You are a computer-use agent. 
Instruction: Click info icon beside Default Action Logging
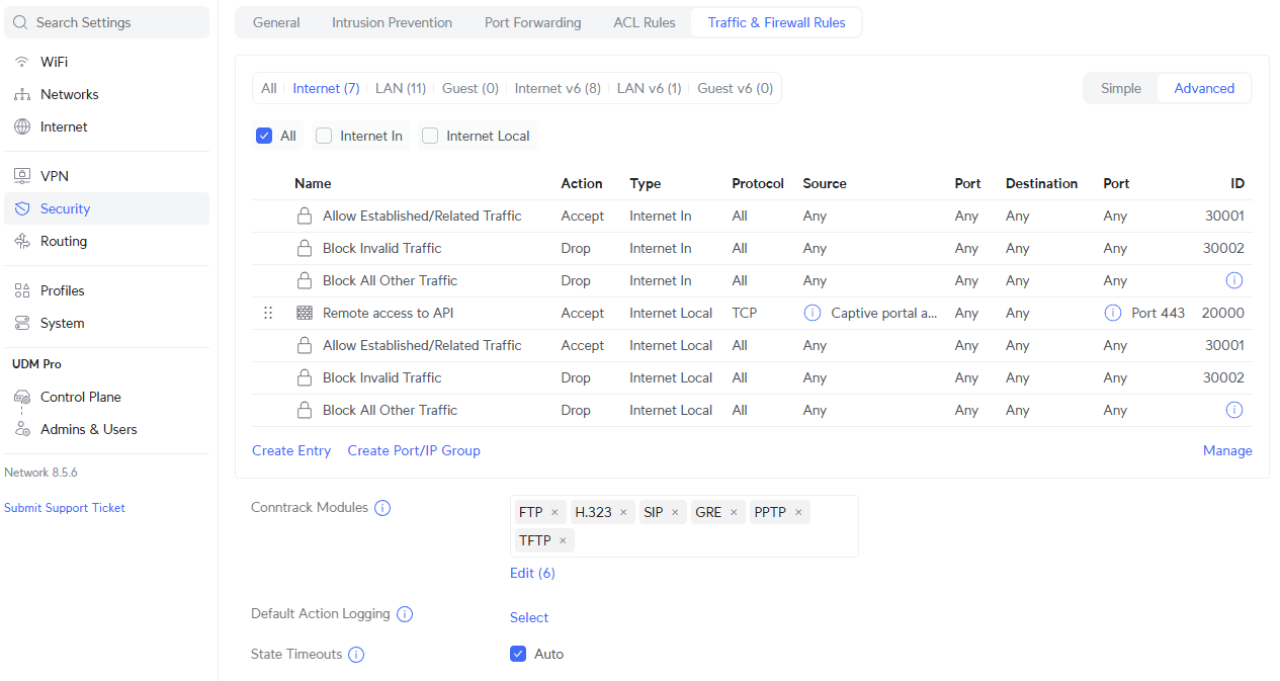click(x=405, y=614)
